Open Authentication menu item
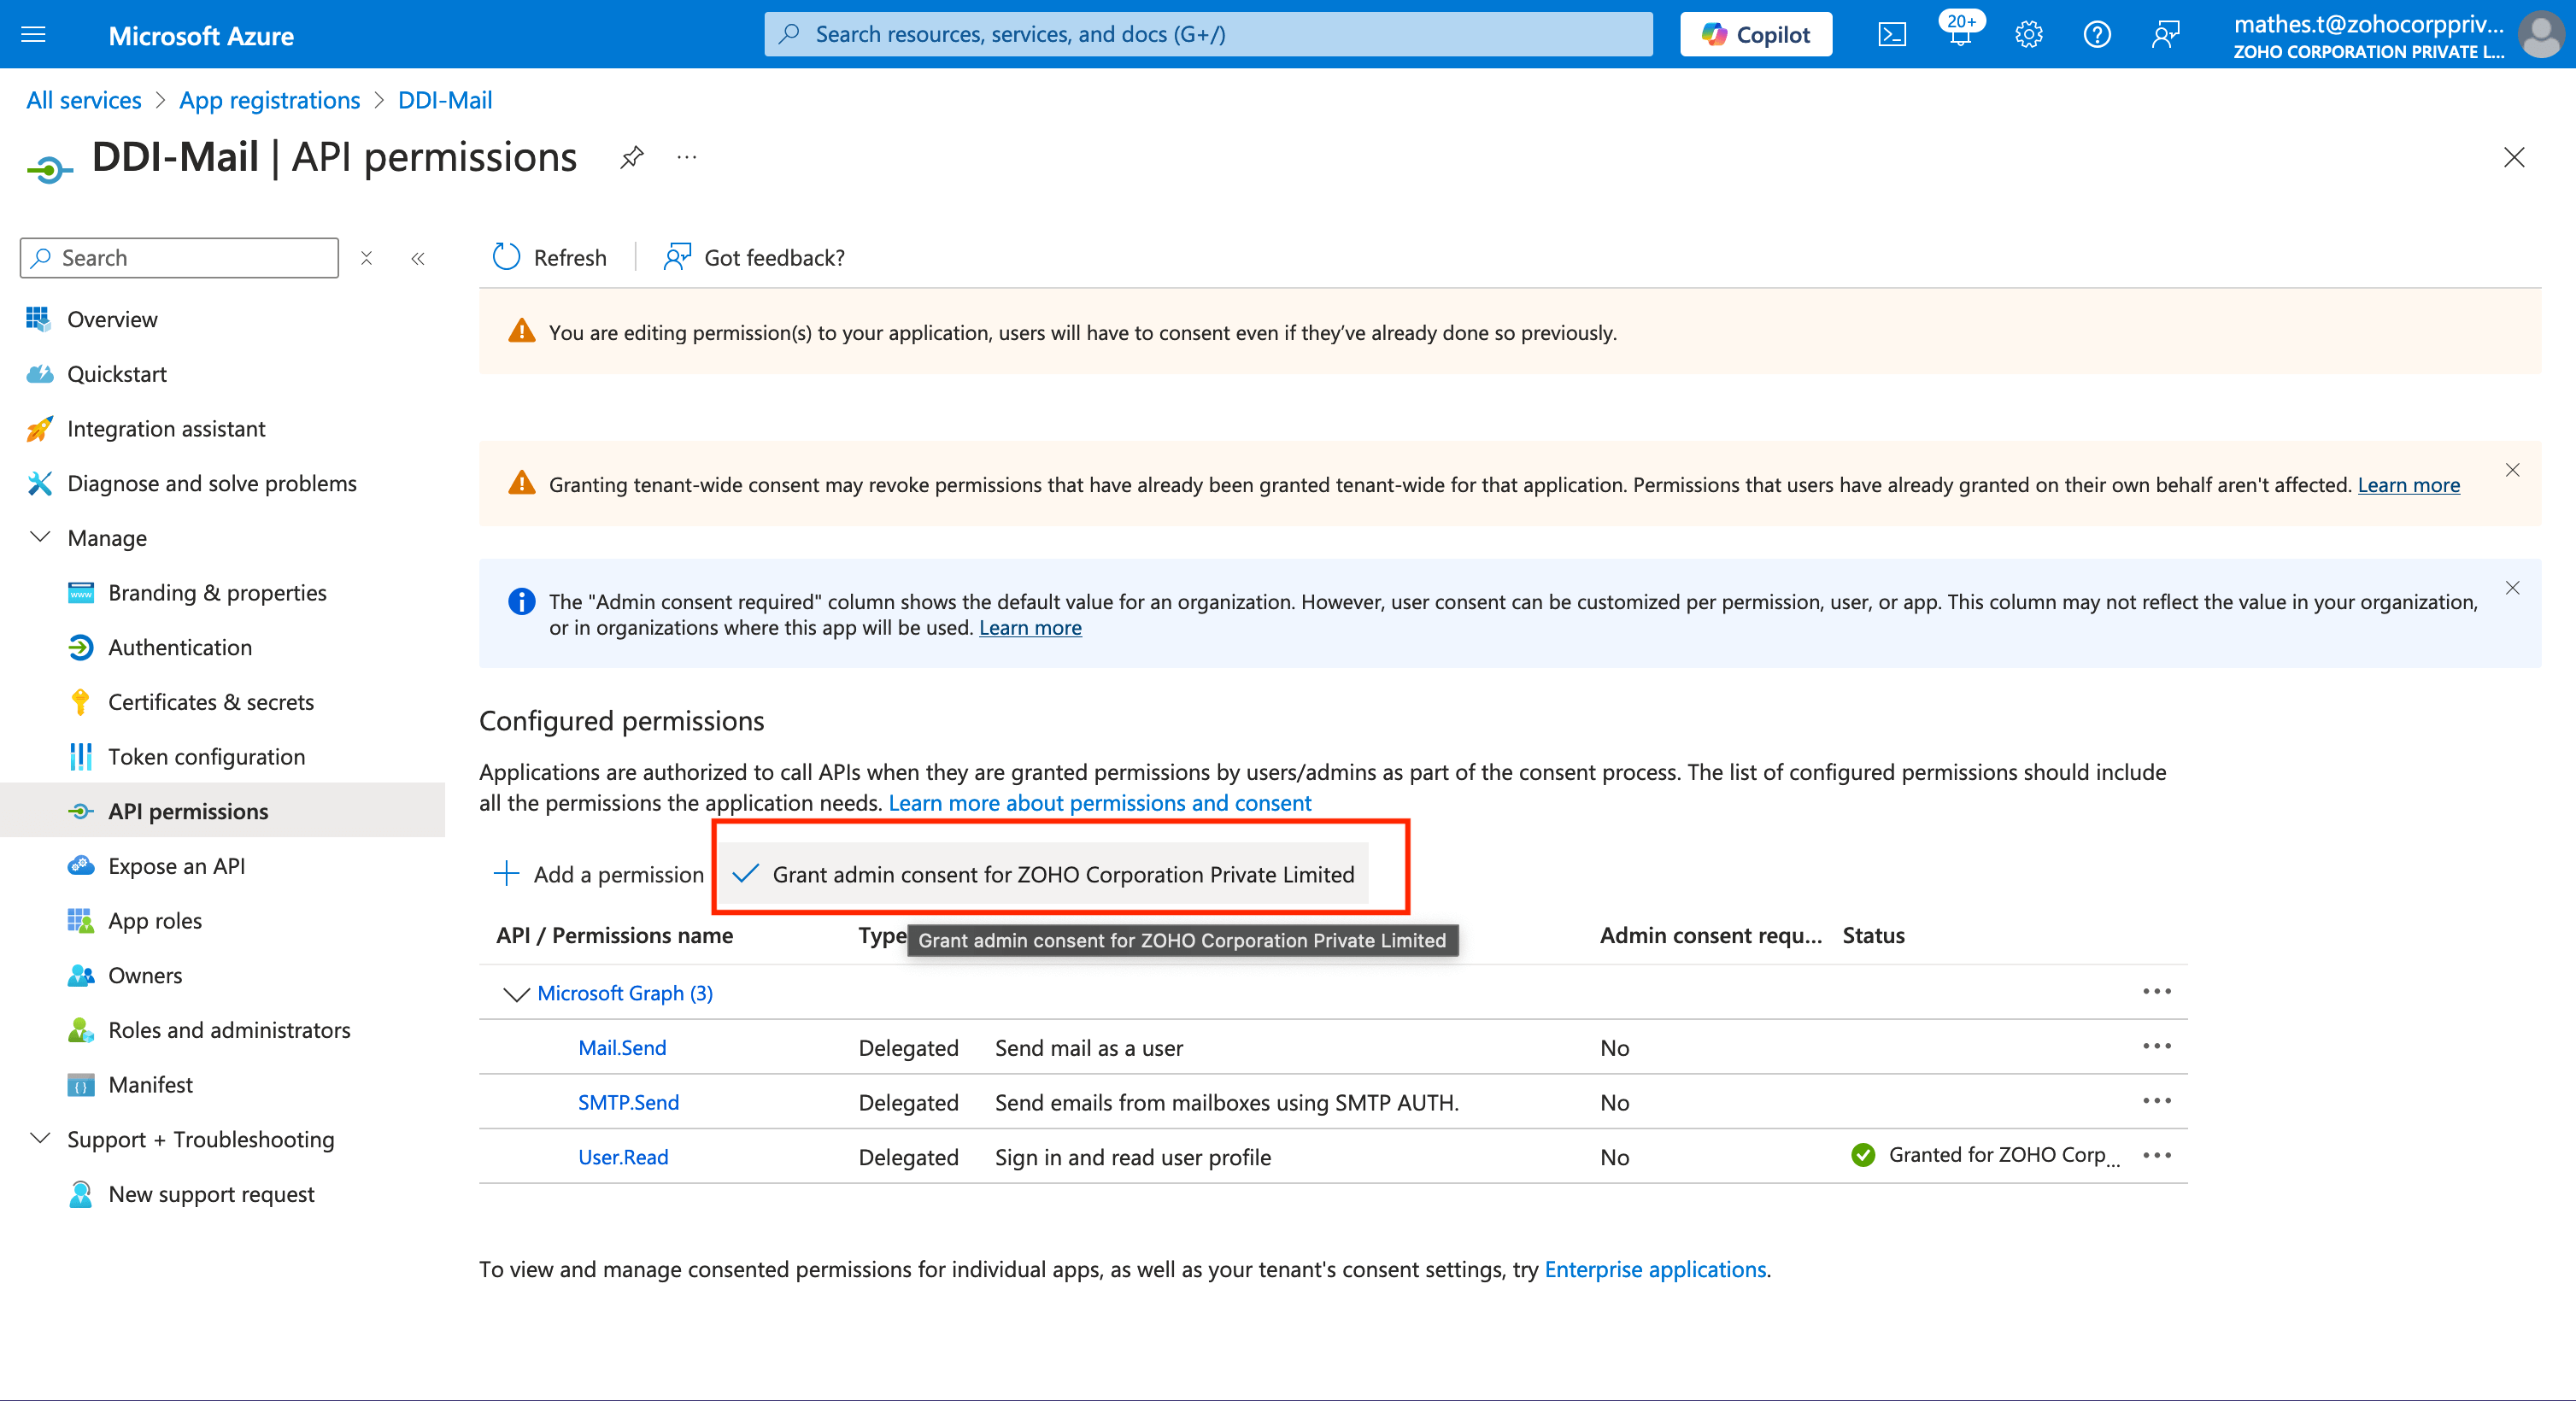The height and width of the screenshot is (1401, 2576). [x=180, y=647]
